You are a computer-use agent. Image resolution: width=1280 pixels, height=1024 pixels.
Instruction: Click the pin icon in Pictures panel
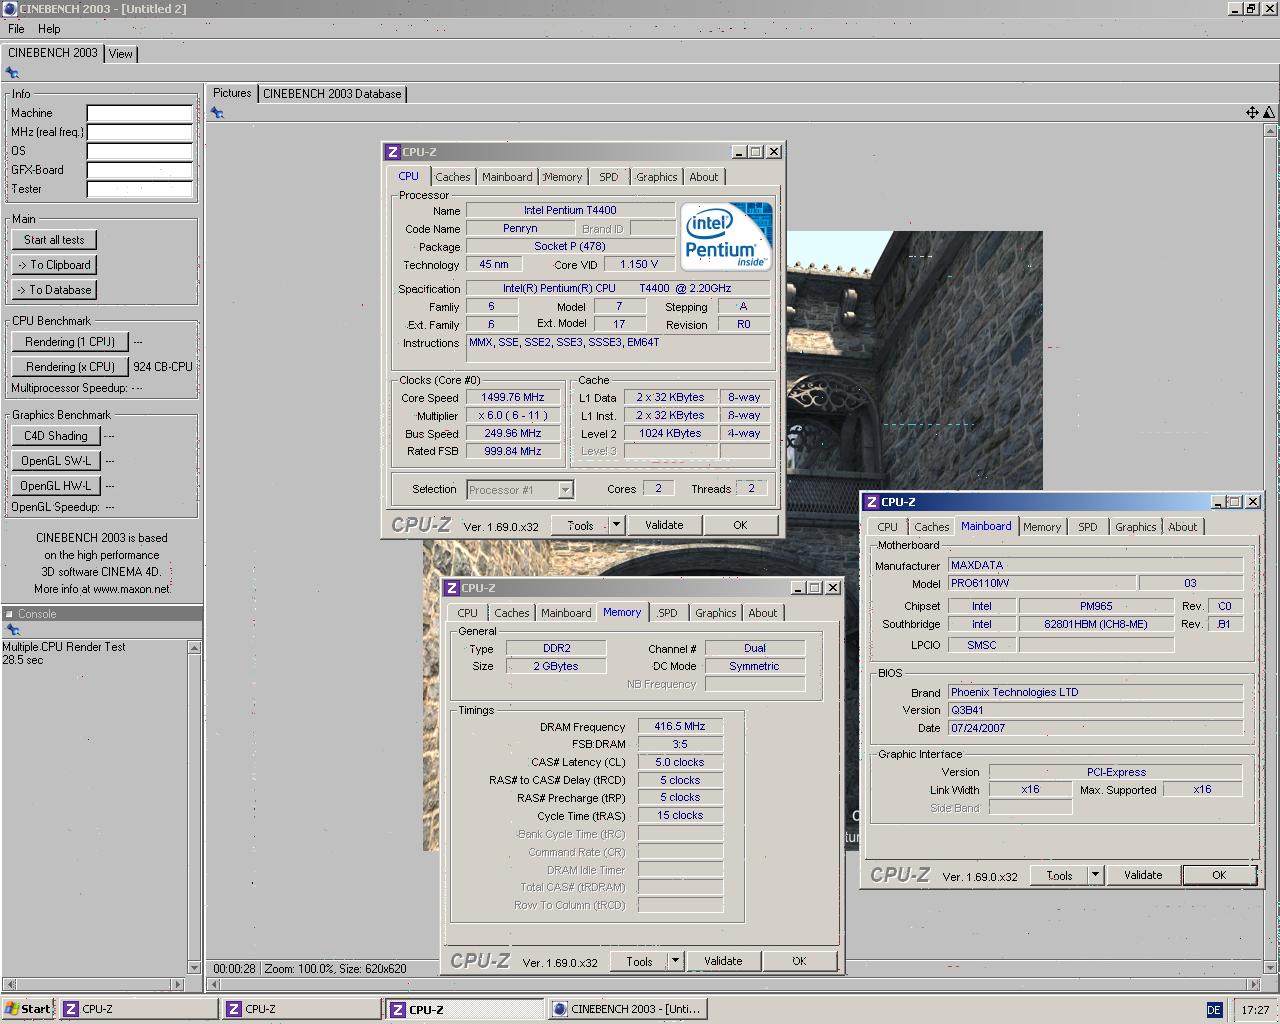point(217,113)
